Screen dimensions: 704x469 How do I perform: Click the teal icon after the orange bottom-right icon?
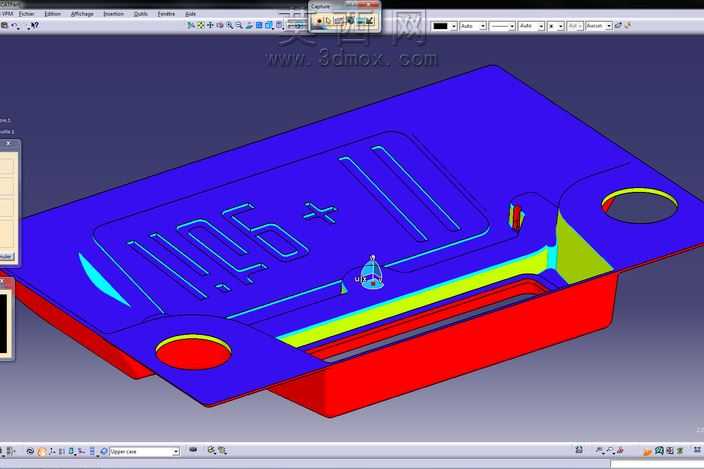659,451
